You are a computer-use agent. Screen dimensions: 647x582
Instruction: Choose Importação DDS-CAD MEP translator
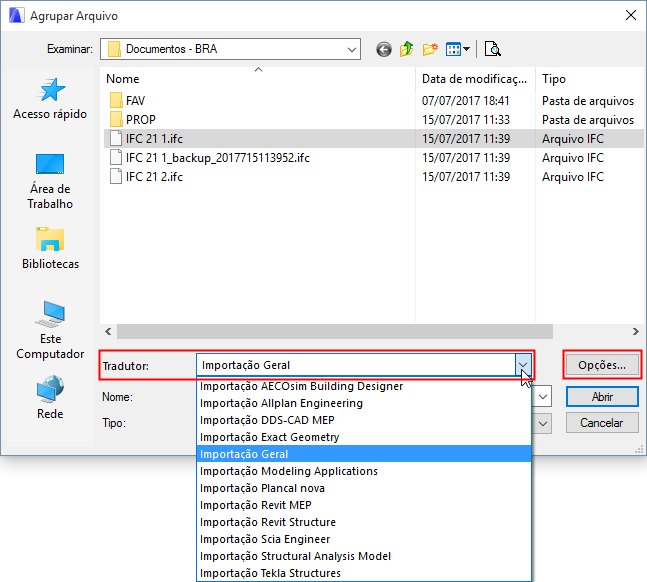364,420
